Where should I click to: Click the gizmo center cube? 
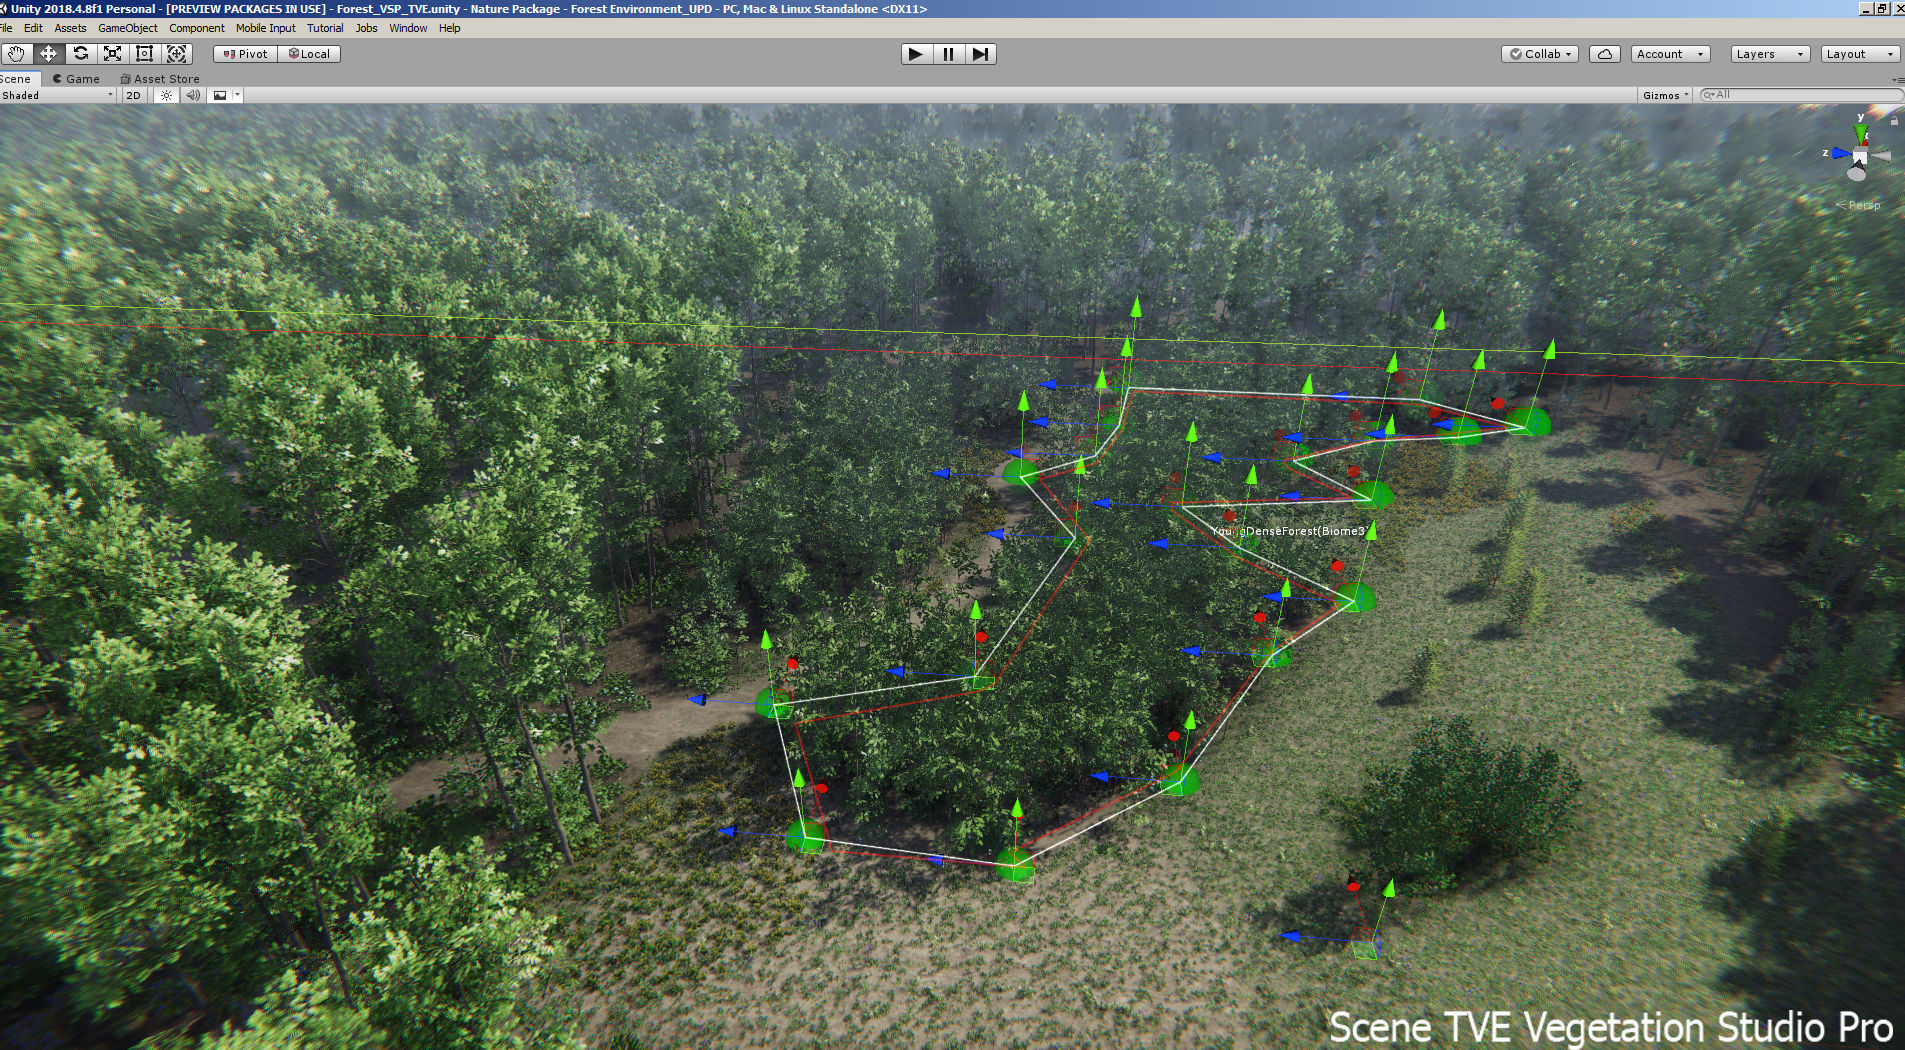(1860, 157)
